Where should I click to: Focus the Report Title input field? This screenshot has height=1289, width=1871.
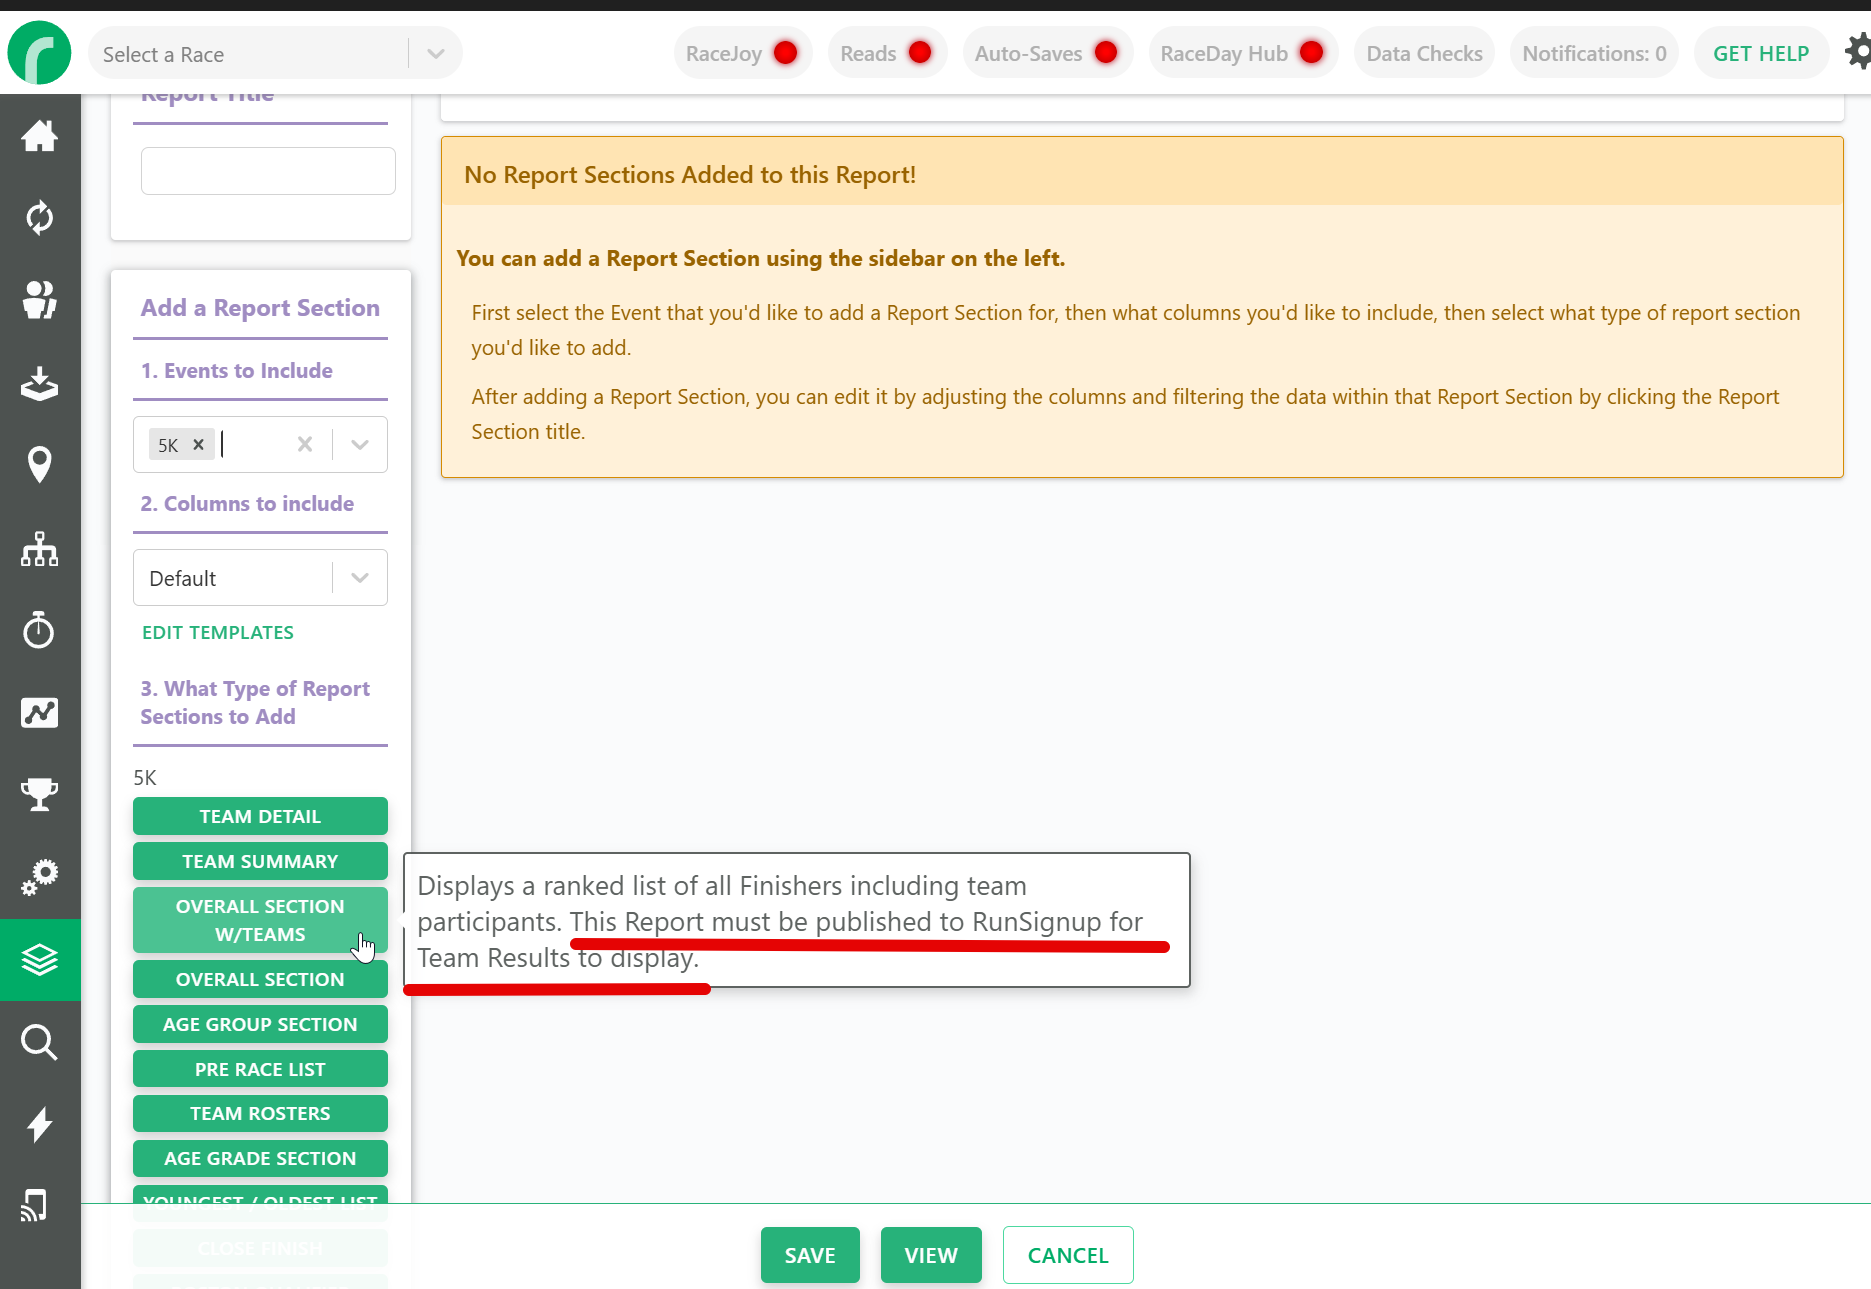[268, 171]
